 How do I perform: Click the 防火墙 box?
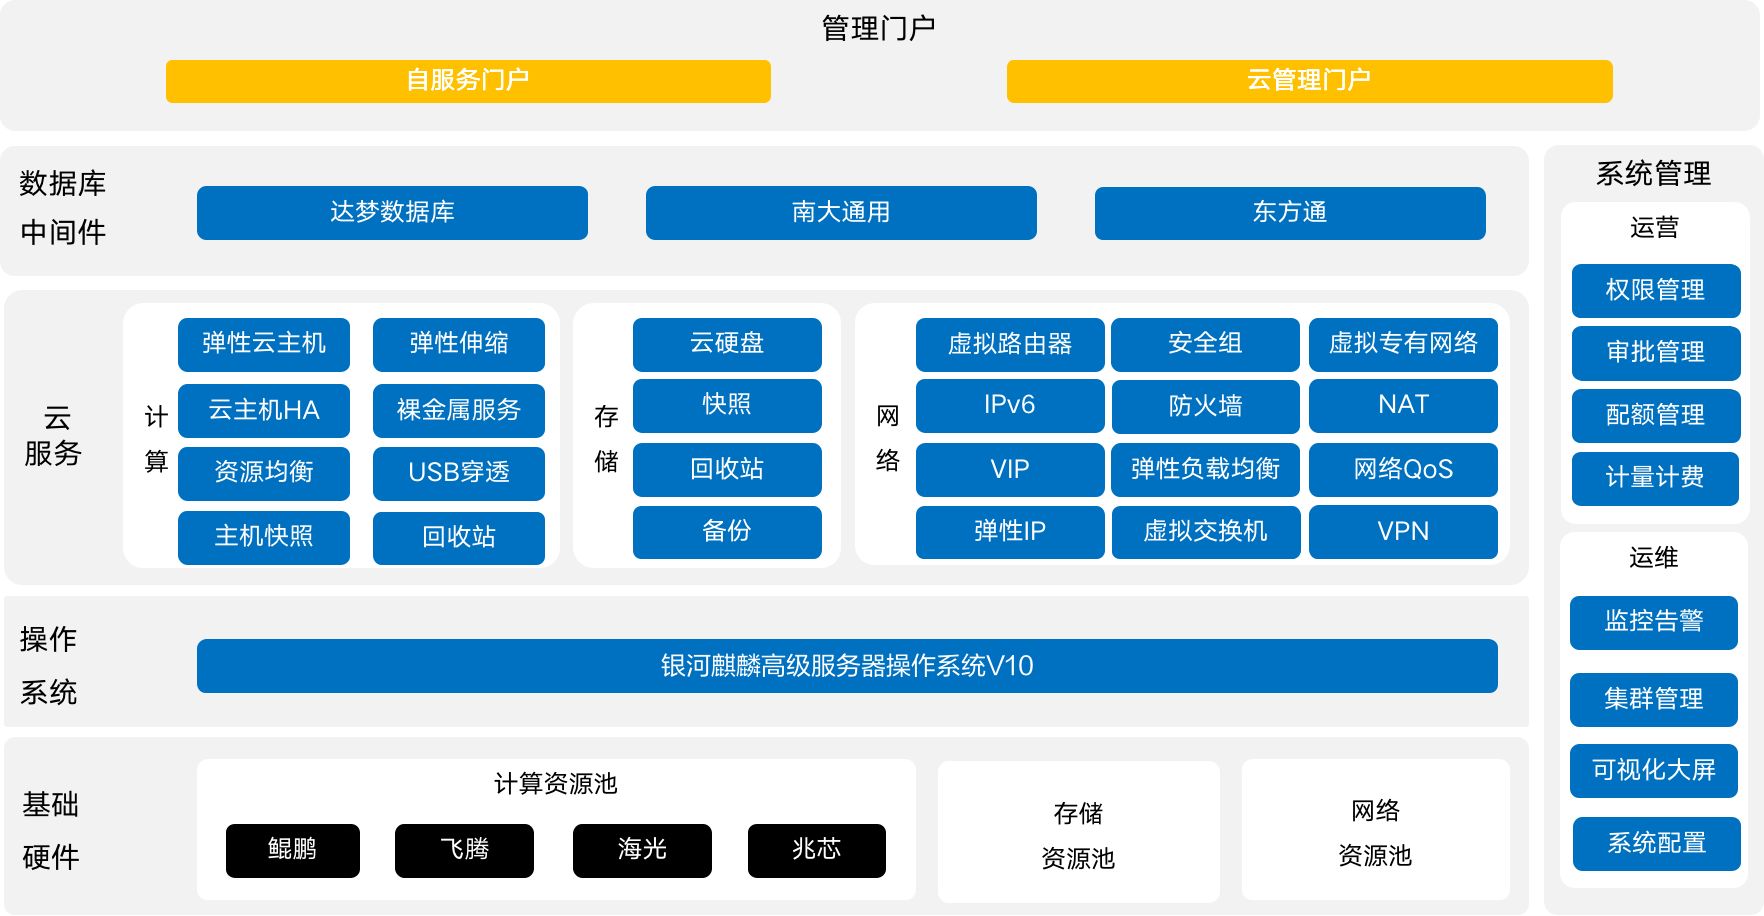point(1205,405)
